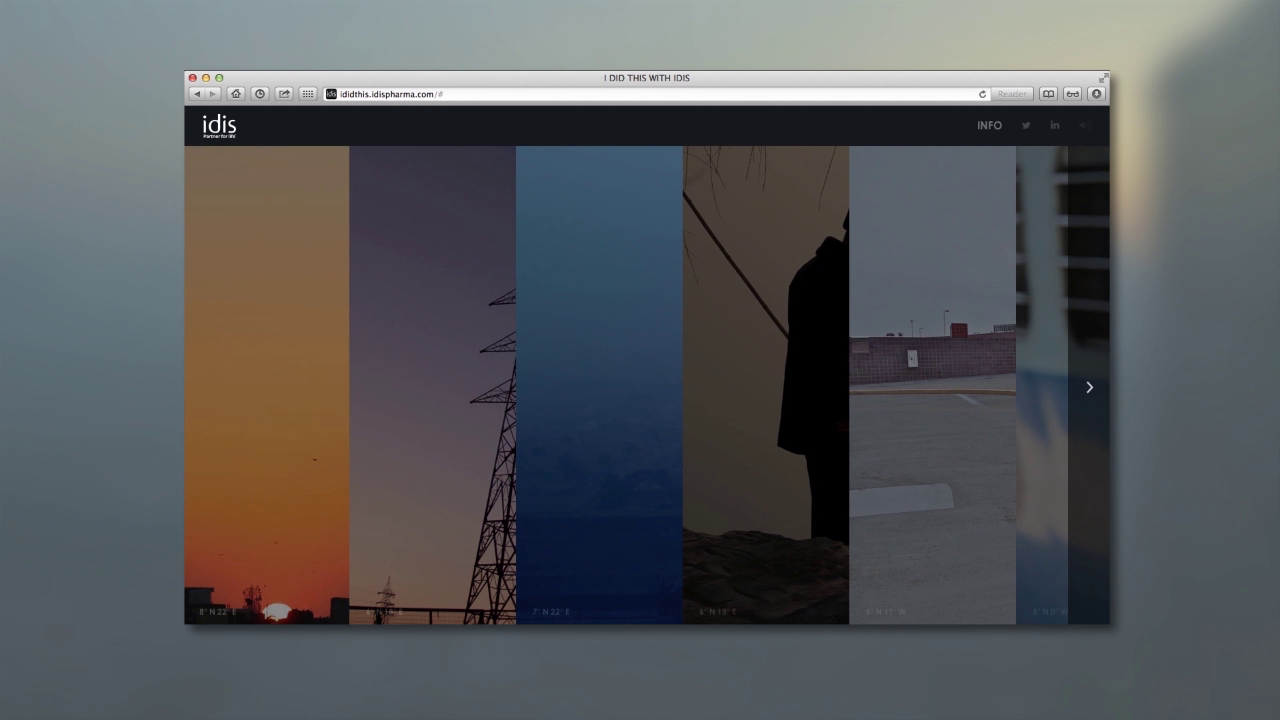Viewport: 1280px width, 720px height.
Task: Open the dark coat silhouette photo strip
Action: click(x=766, y=385)
